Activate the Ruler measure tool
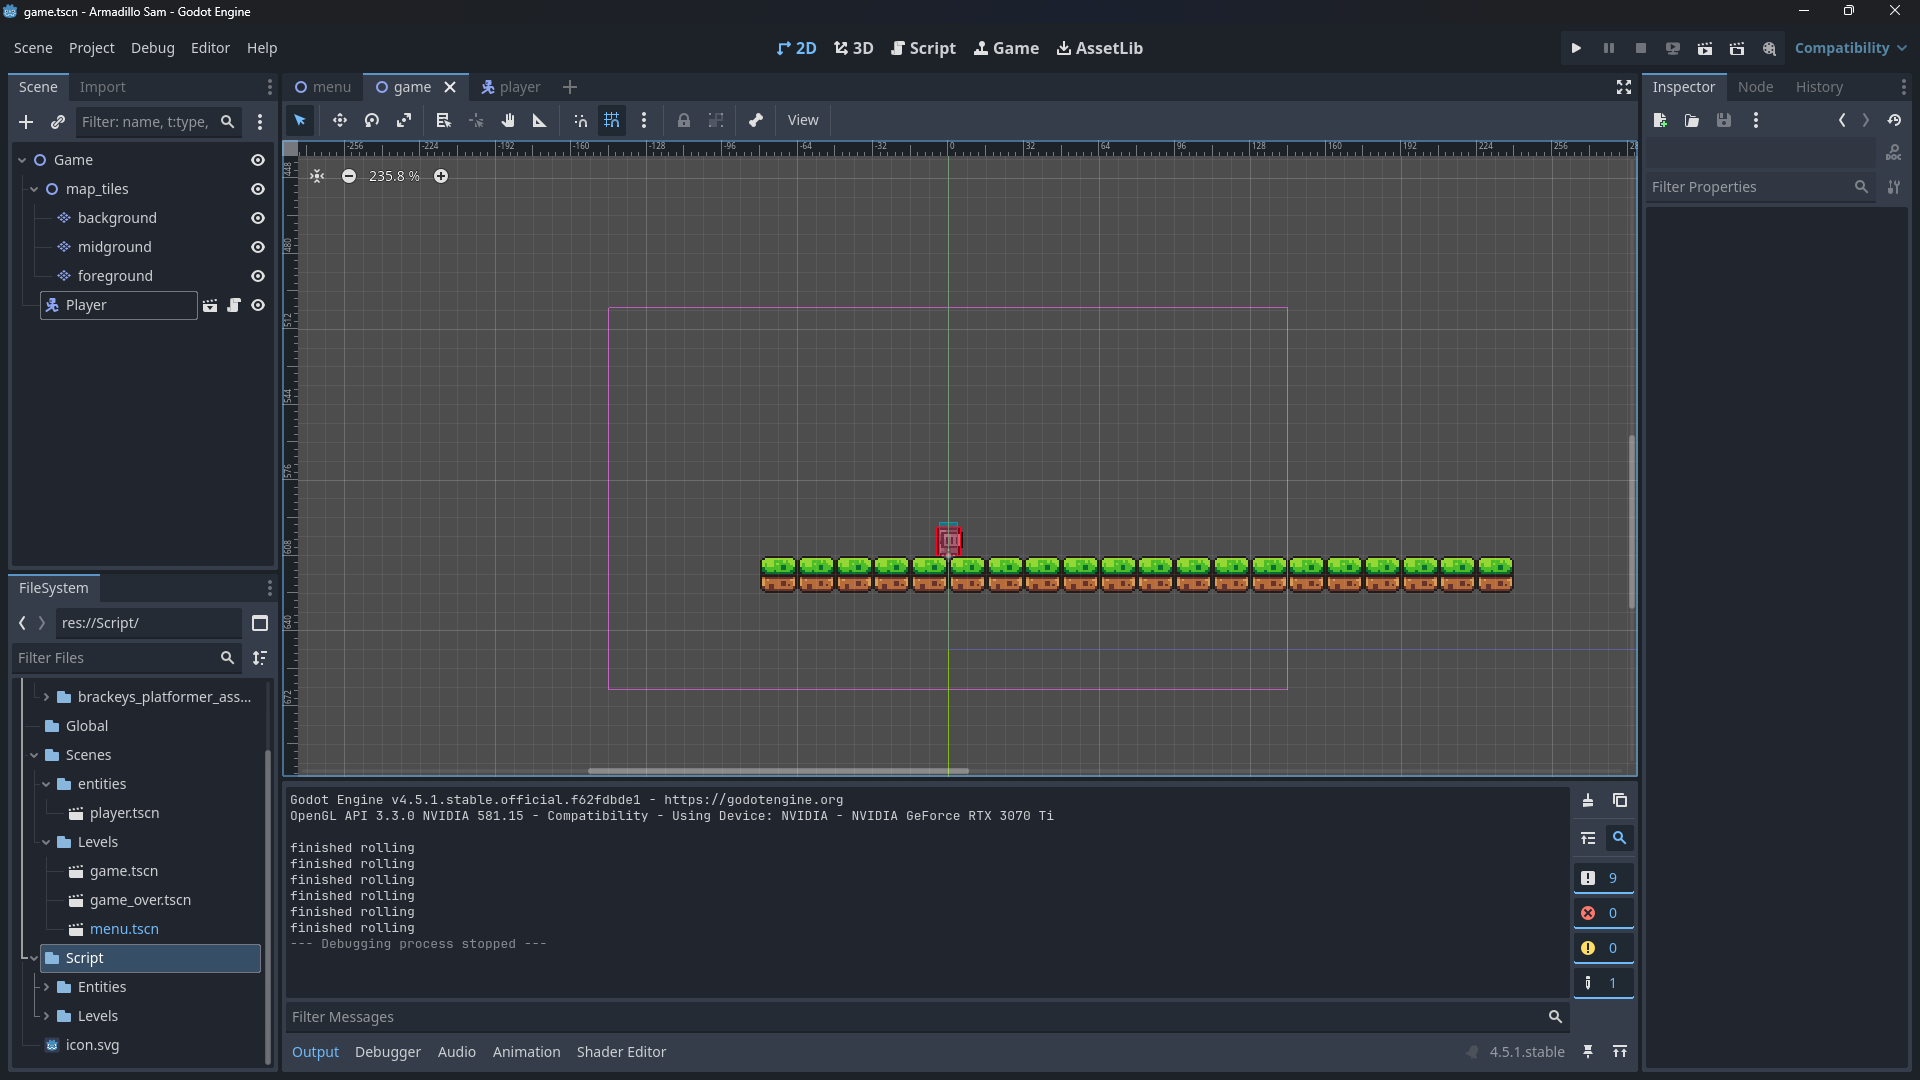The width and height of the screenshot is (1920, 1080). (x=540, y=120)
